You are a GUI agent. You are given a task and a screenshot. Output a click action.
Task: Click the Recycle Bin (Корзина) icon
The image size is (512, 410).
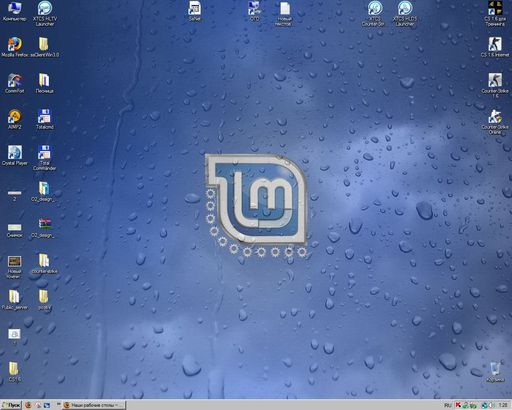point(495,372)
